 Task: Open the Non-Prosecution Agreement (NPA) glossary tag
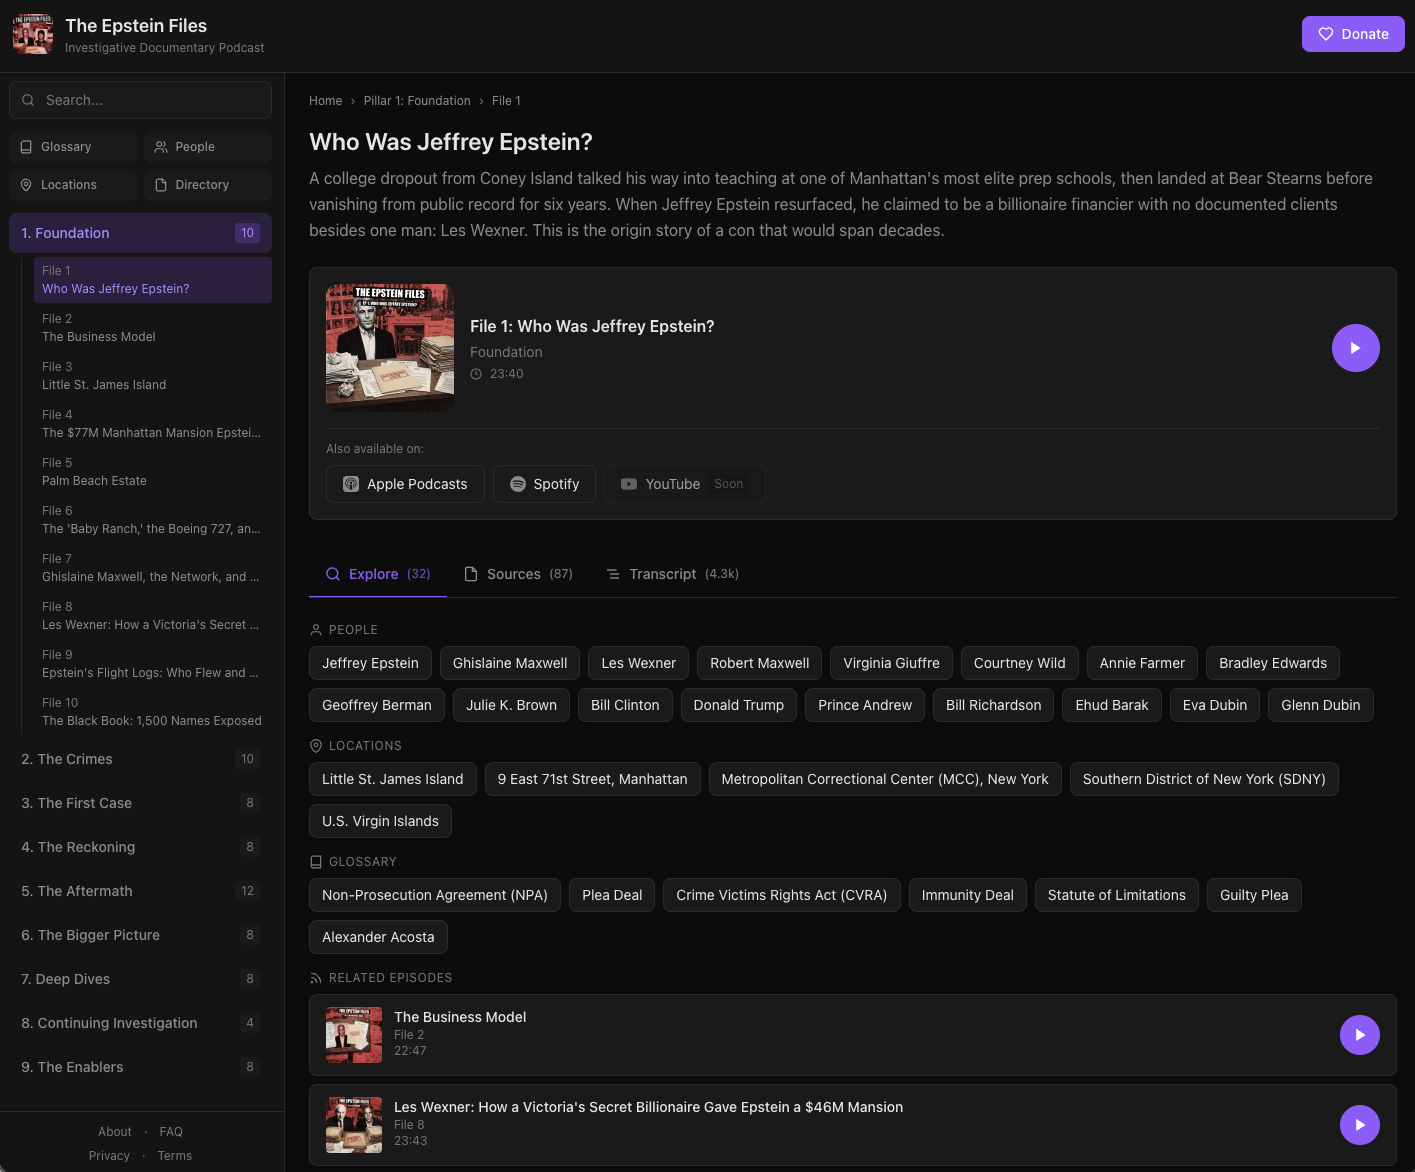pyautogui.click(x=435, y=895)
